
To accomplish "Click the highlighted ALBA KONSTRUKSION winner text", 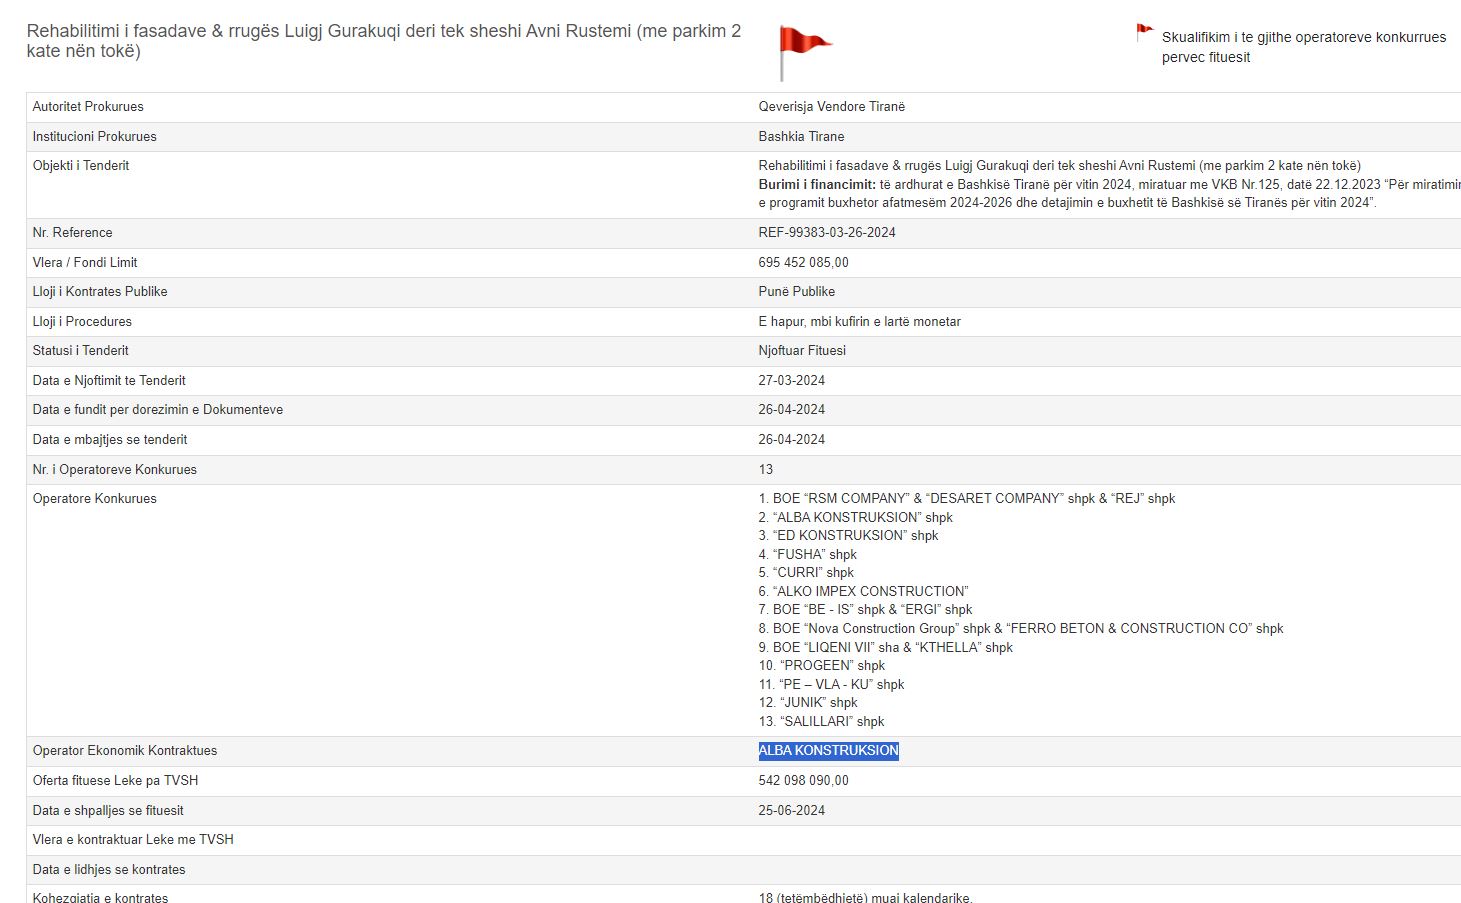I will click(828, 751).
